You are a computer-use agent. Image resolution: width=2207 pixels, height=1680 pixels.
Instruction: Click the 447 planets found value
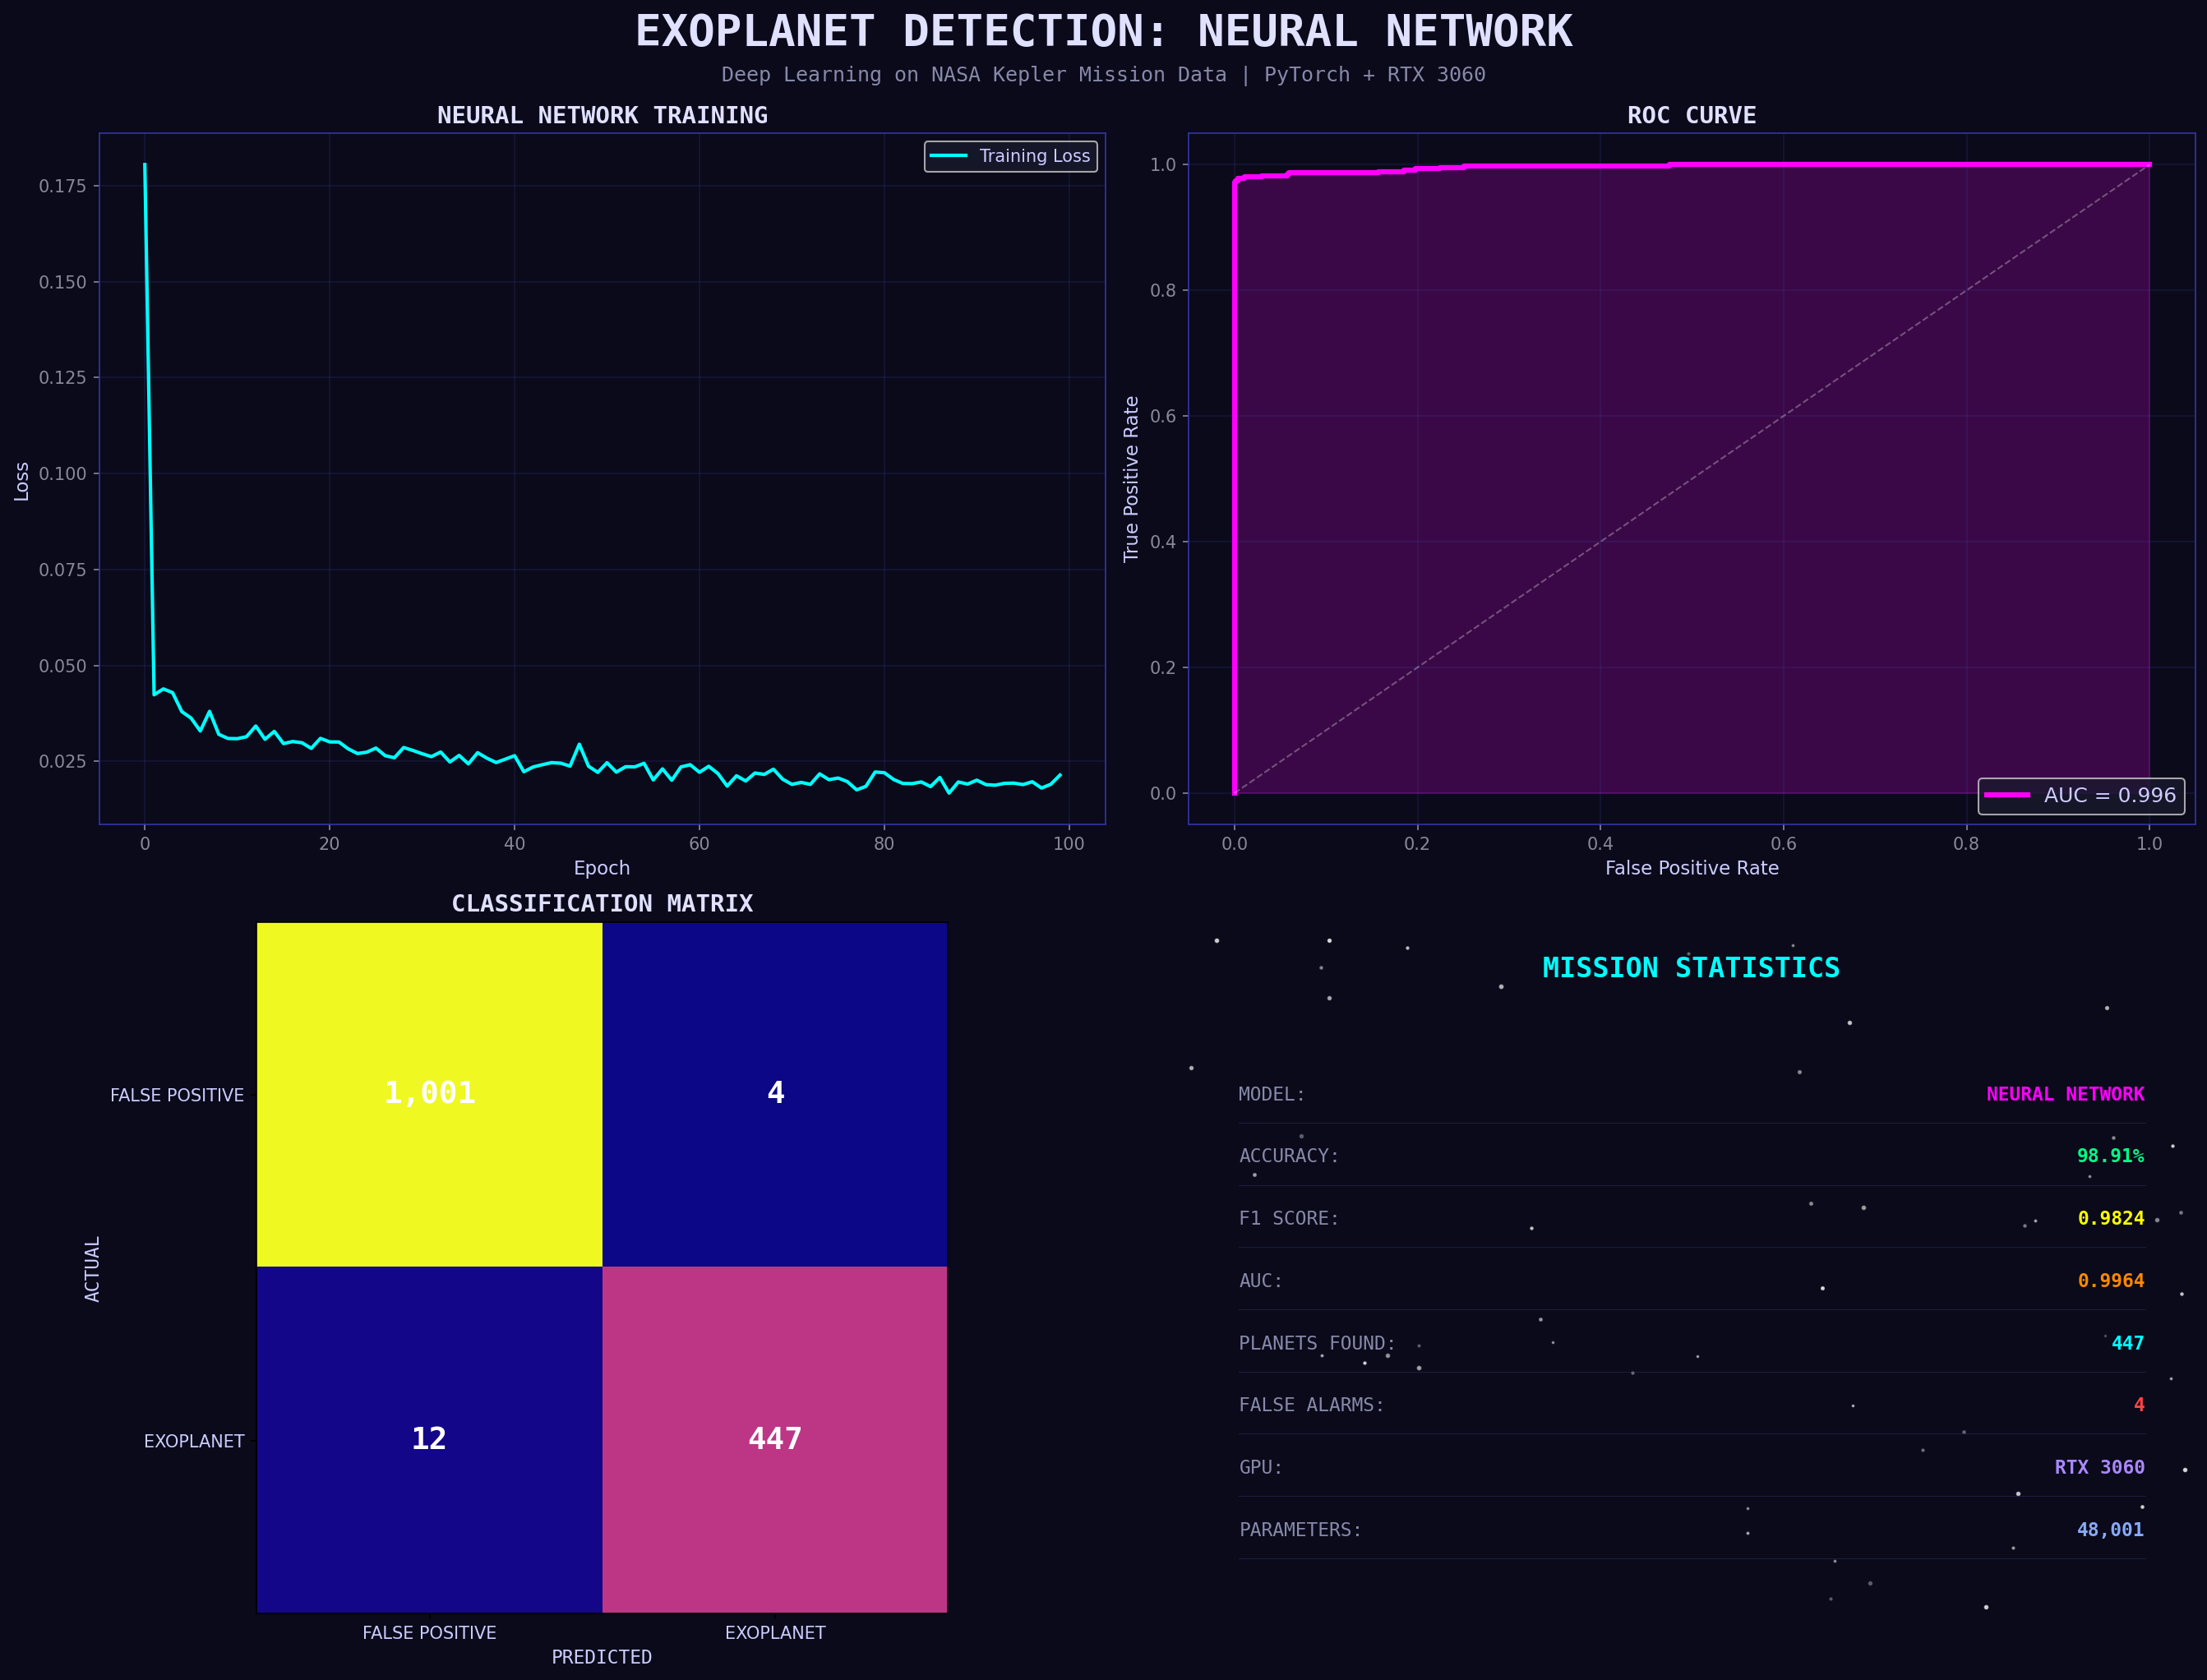(2129, 1343)
